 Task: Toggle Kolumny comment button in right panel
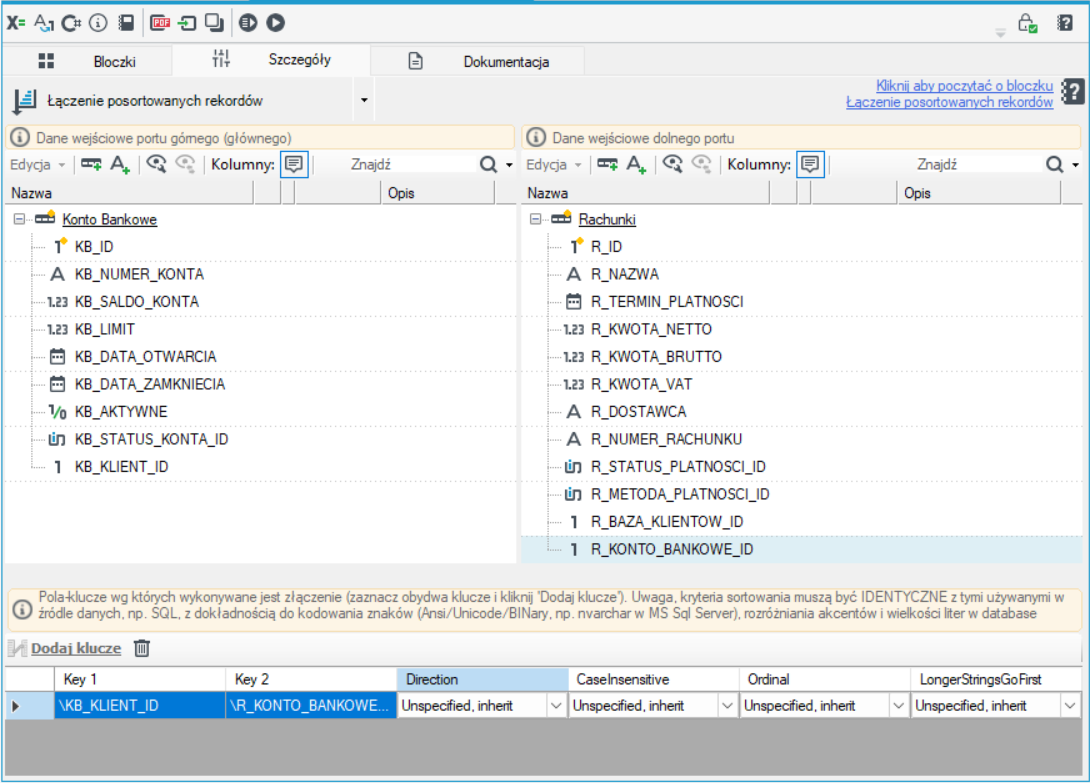coord(810,165)
